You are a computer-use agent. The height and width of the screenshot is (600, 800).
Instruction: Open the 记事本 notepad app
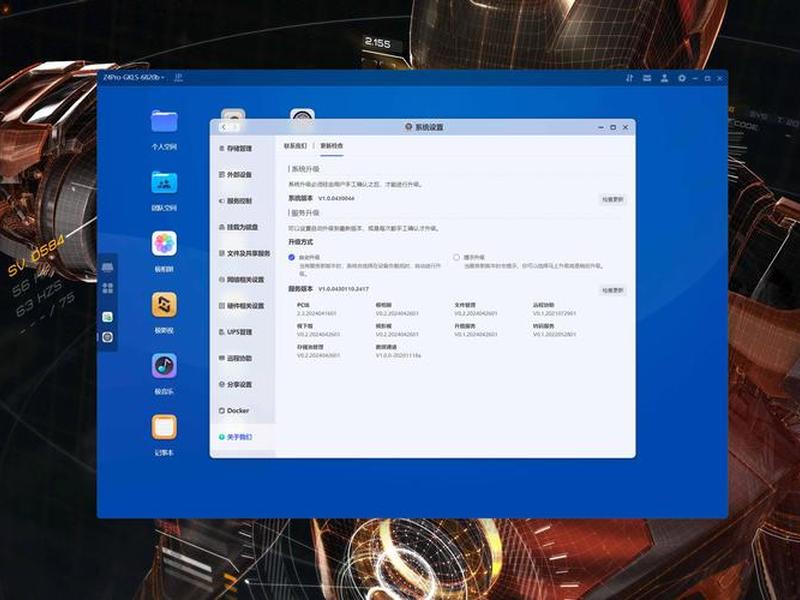pyautogui.click(x=164, y=427)
